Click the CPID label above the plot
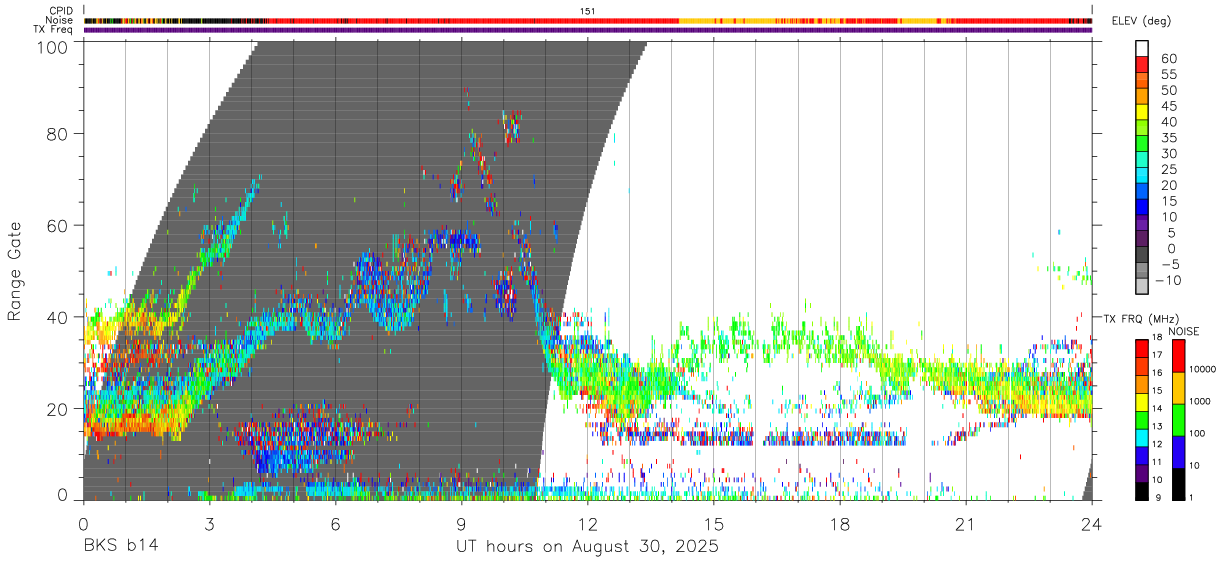This screenshot has height=567, width=1228. tap(61, 11)
